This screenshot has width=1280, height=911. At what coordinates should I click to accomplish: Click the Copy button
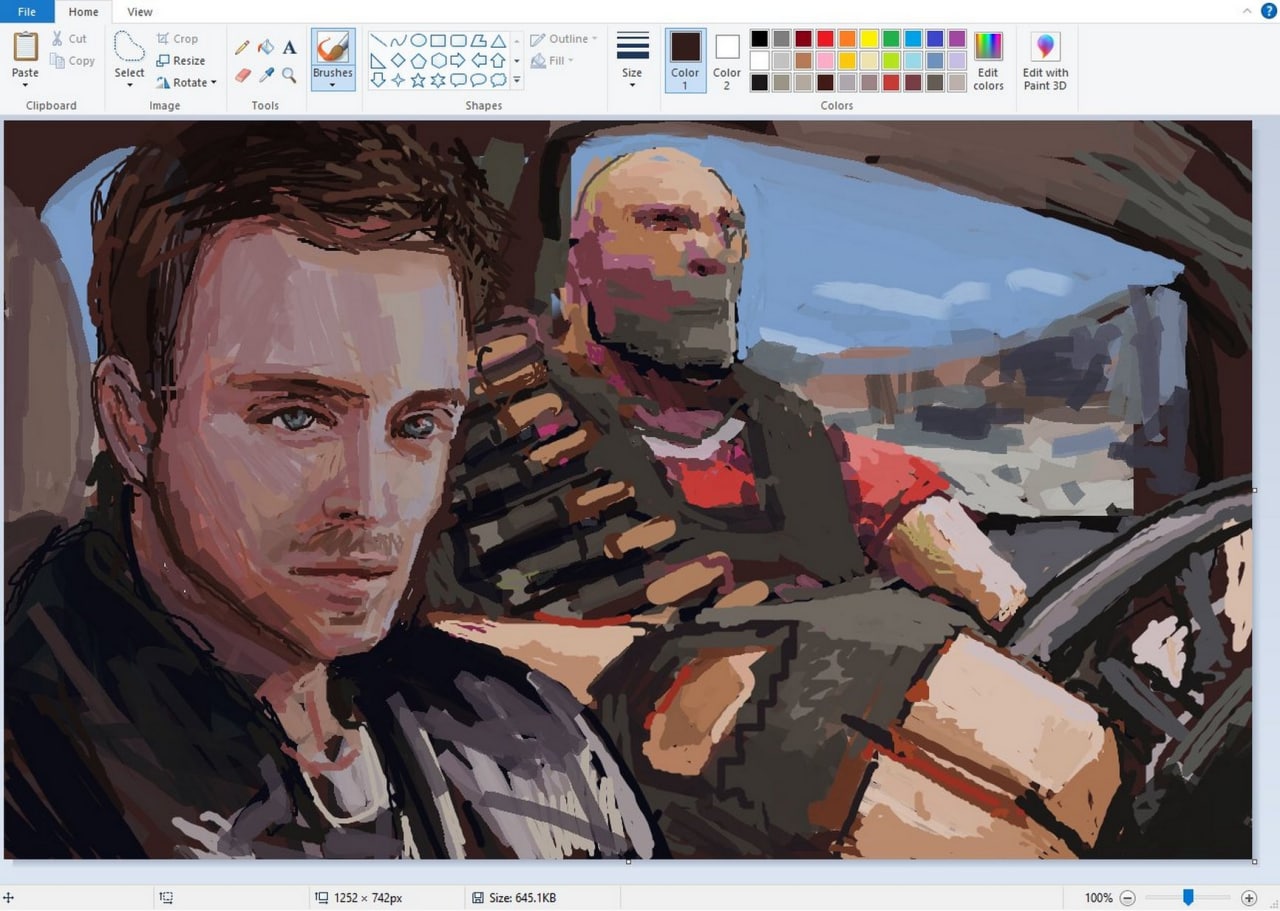click(71, 61)
